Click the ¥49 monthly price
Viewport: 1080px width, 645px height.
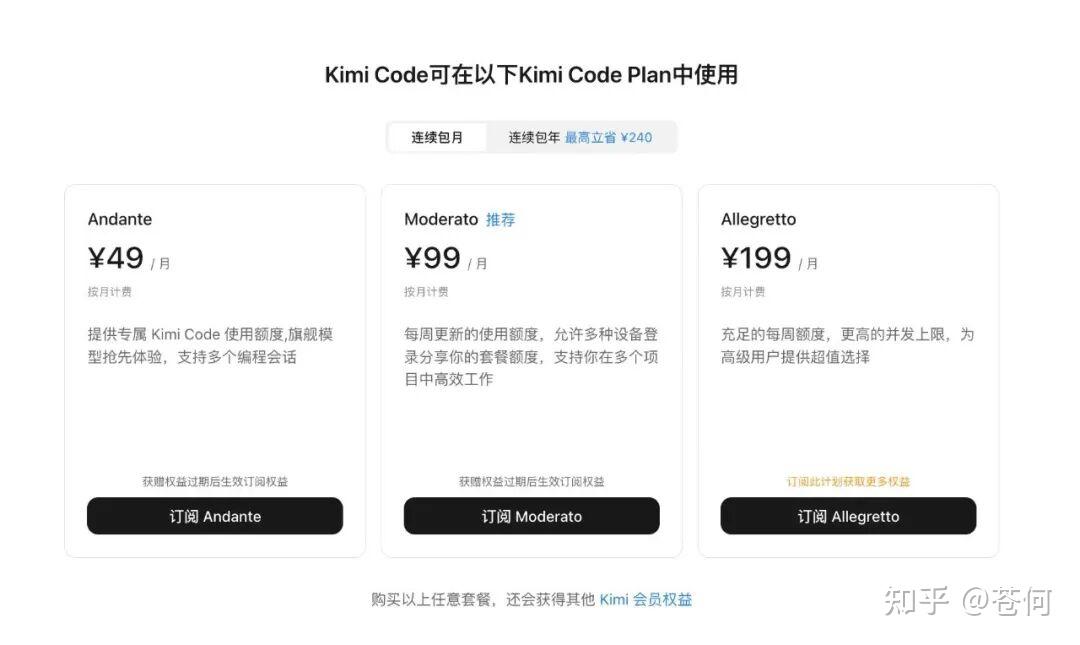pyautogui.click(x=116, y=258)
